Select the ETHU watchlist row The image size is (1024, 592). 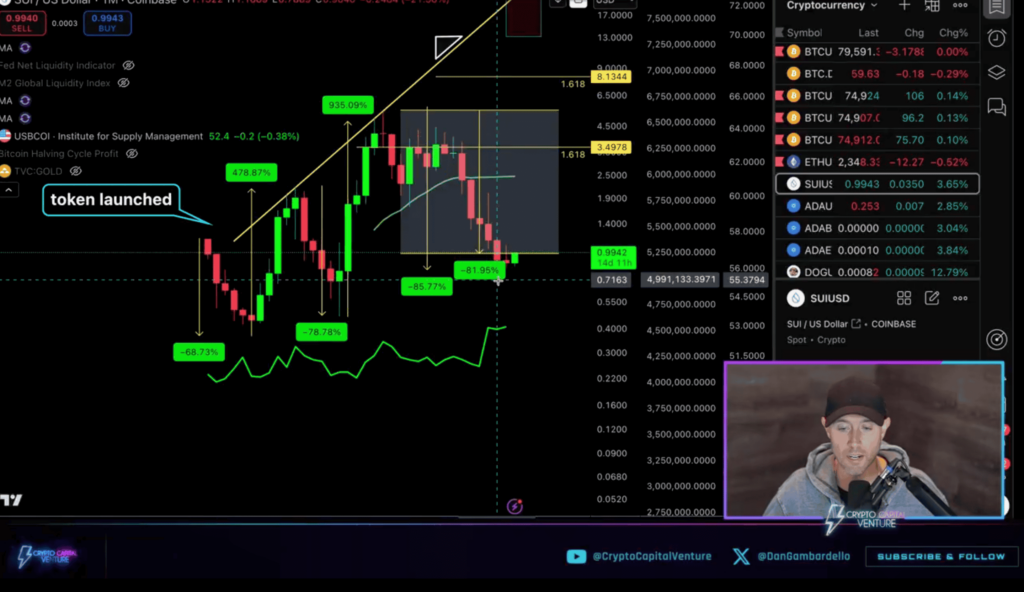877,162
